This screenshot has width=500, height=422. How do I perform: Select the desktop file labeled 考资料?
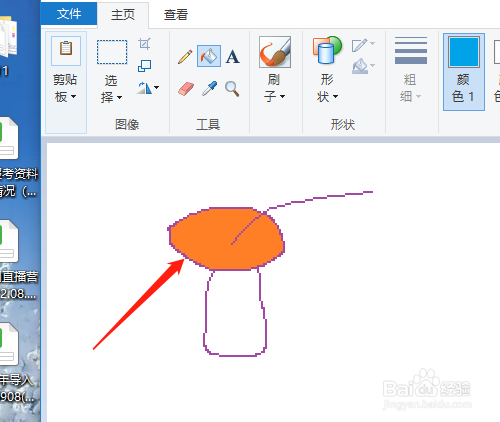(17, 157)
